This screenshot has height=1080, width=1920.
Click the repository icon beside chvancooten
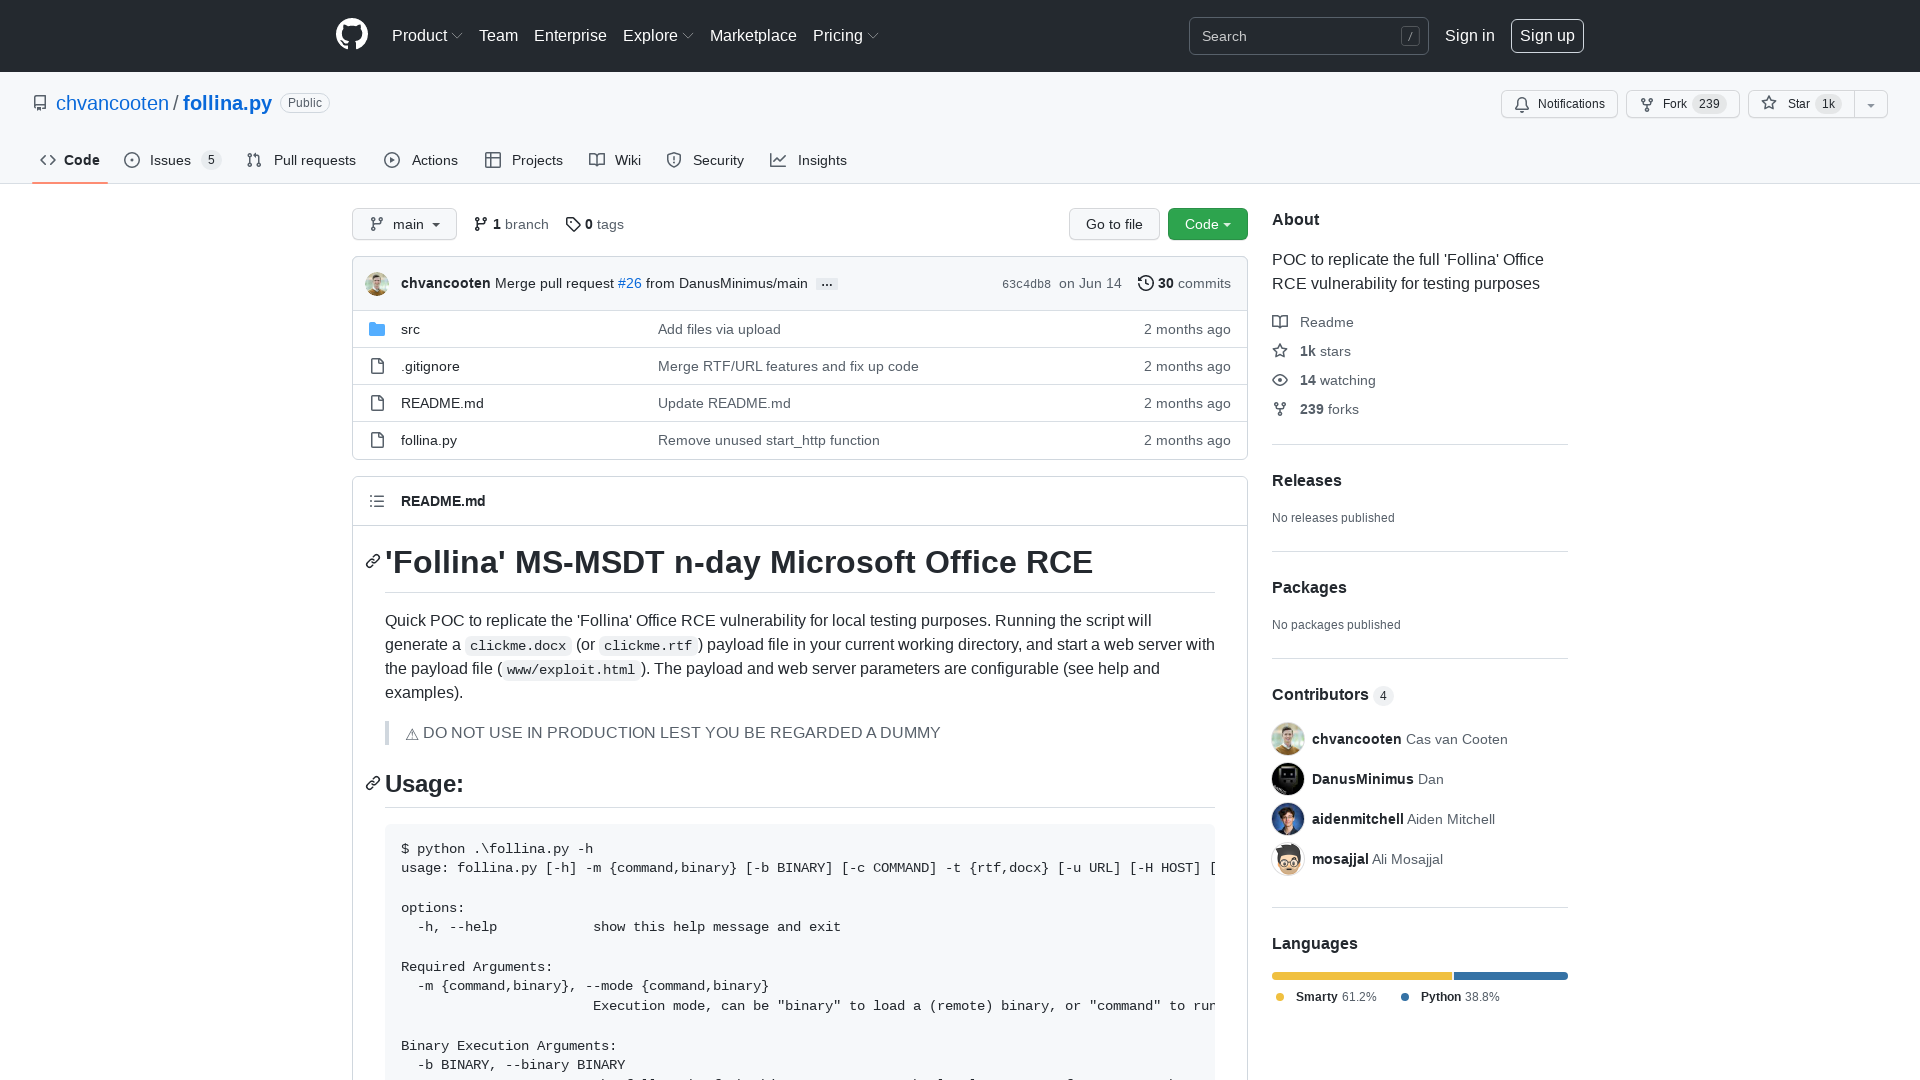[x=40, y=103]
